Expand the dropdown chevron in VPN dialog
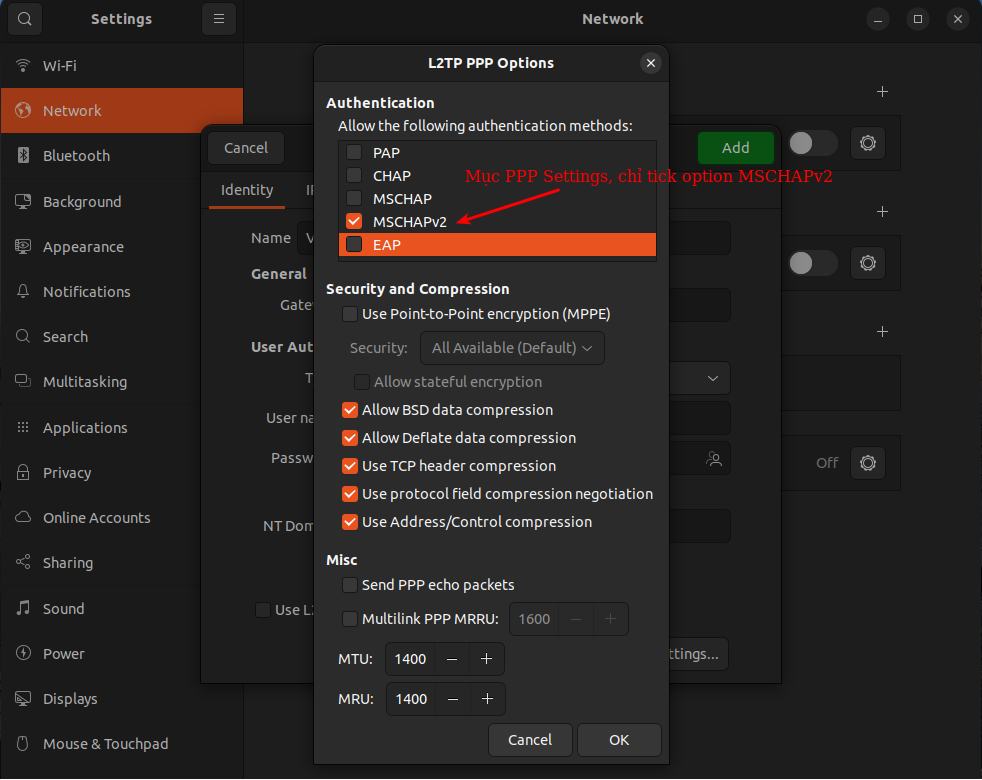Screen dimensions: 982x780 pyautogui.click(x=713, y=378)
